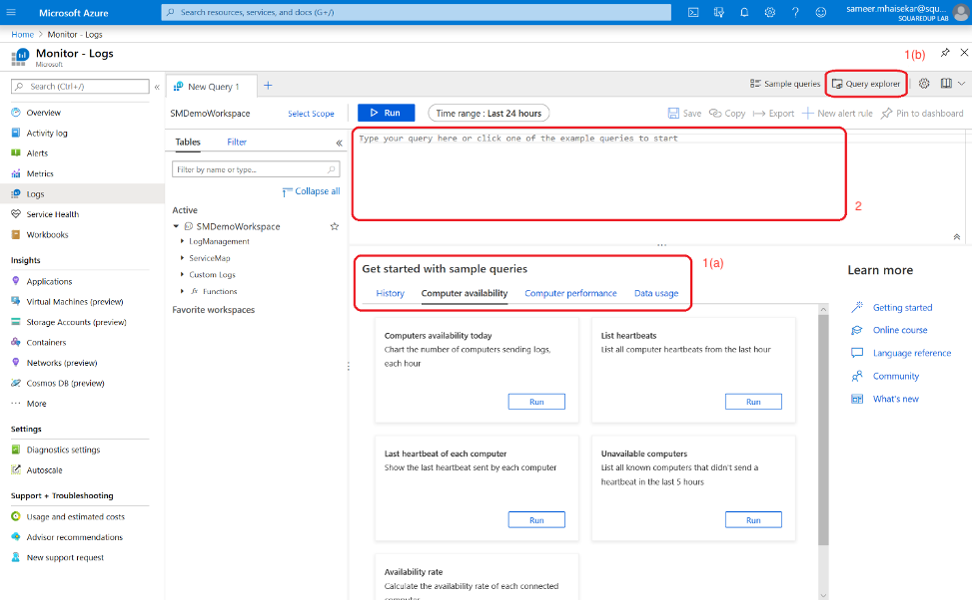This screenshot has height=600, width=972.
Task: Toggle the Tables pane collapse arrow
Action: pyautogui.click(x=340, y=142)
